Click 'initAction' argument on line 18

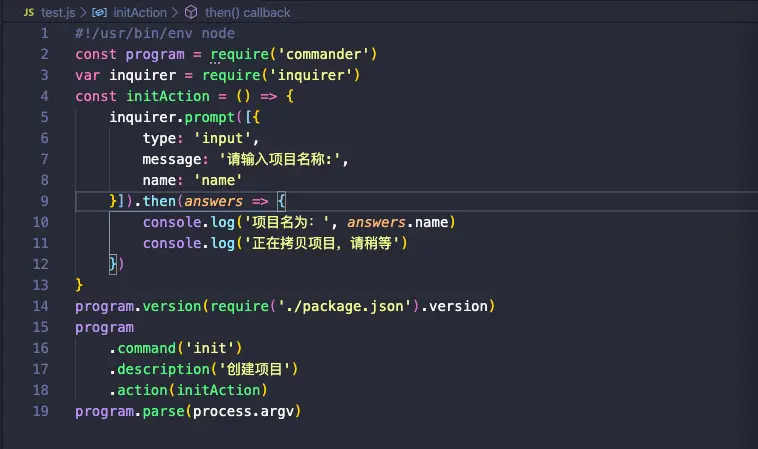(219, 390)
